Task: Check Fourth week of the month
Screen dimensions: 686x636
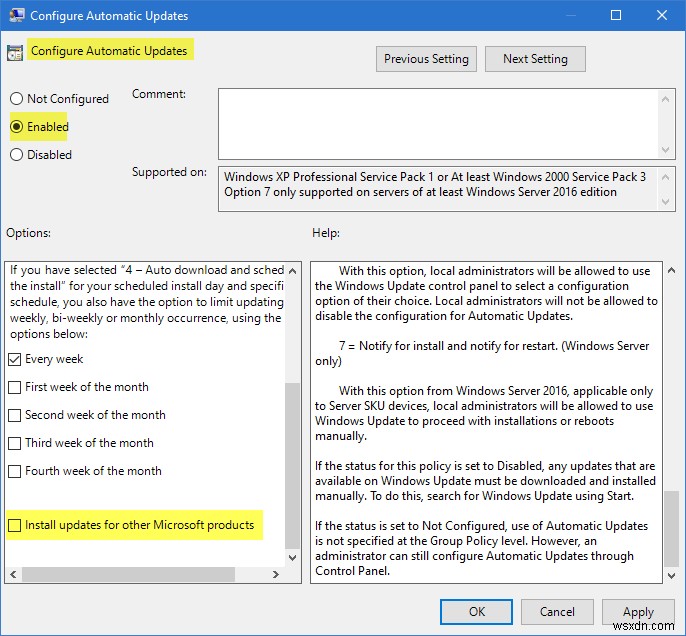Action: [14, 471]
